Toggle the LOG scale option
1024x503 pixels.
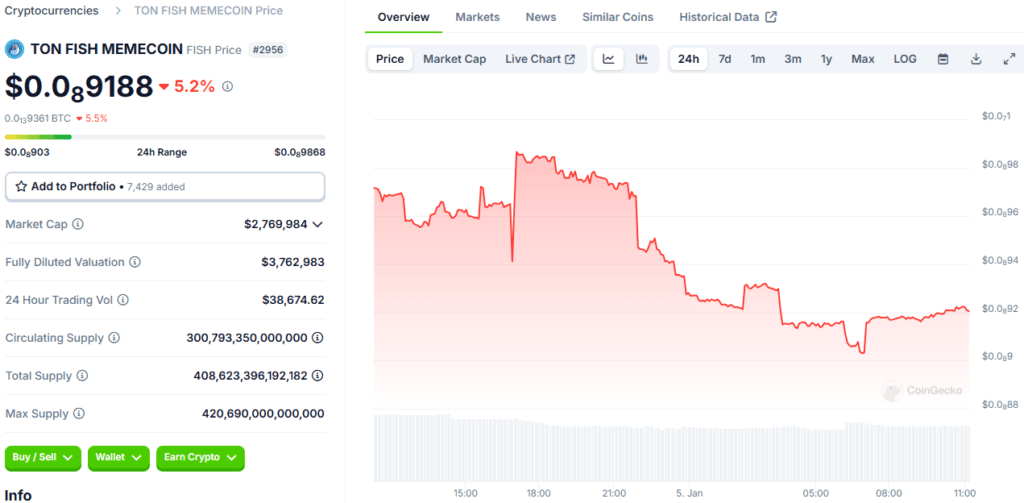(x=905, y=59)
